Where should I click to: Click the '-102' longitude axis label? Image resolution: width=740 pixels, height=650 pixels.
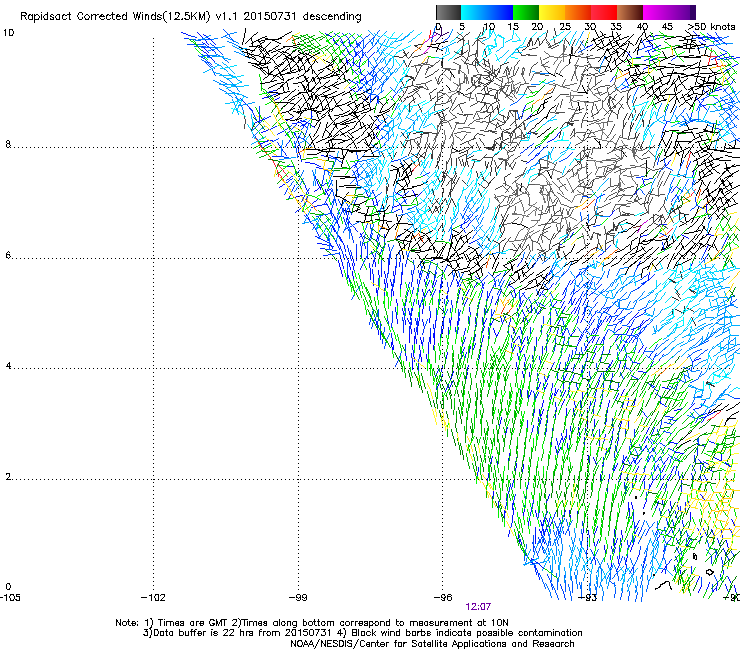click(x=153, y=598)
